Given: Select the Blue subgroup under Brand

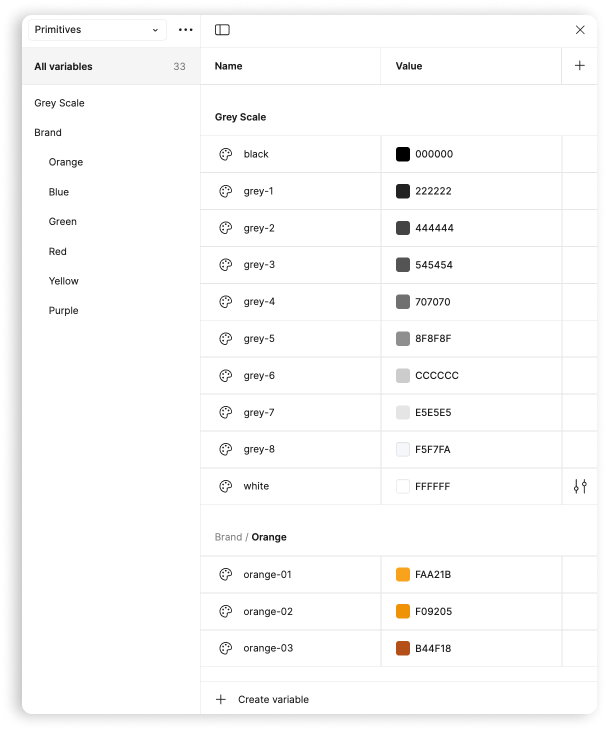Looking at the screenshot, I should click(59, 192).
